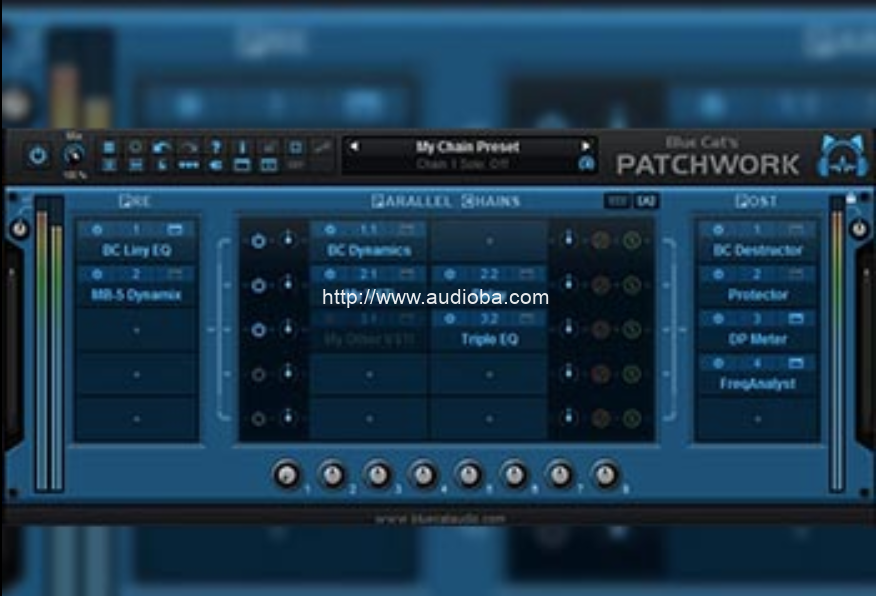This screenshot has width=876, height=596.
Task: Open the FreqAnalyst plugin slot menu
Action: pos(758,384)
